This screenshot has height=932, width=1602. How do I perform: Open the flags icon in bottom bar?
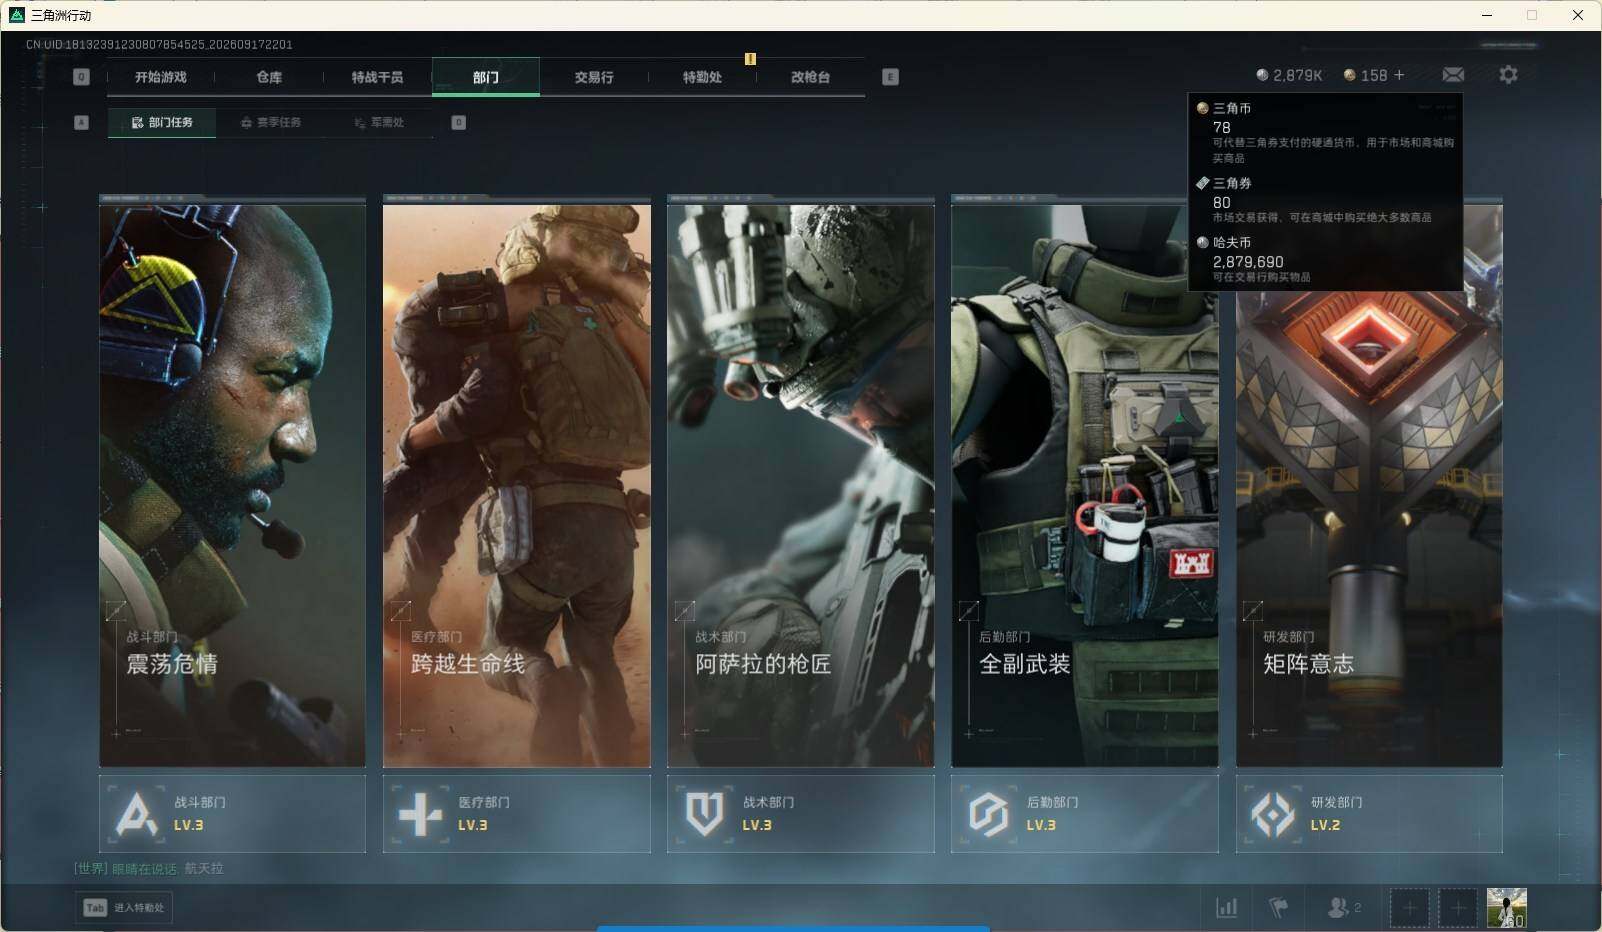click(x=1278, y=907)
